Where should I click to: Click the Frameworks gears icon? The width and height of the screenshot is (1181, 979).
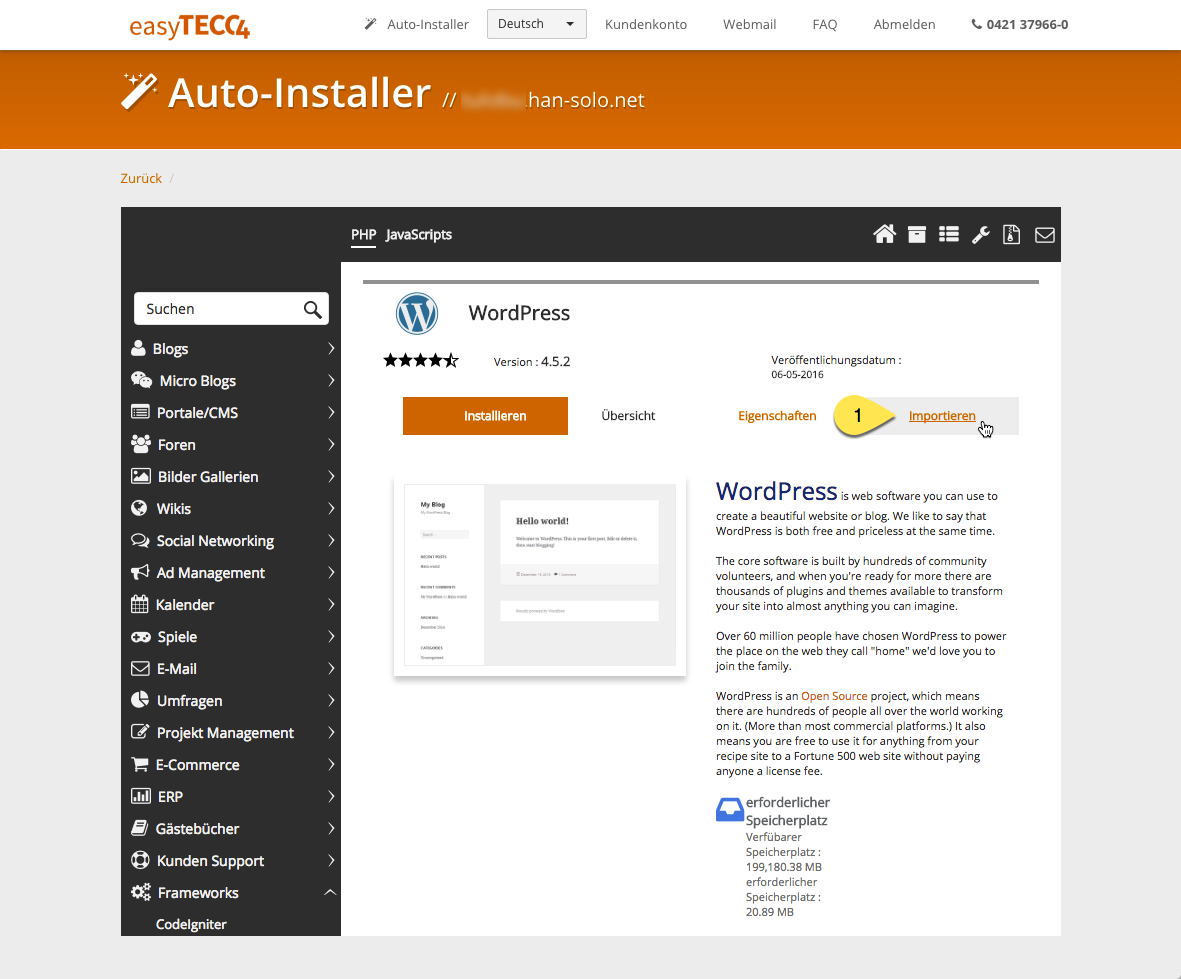tap(141, 892)
